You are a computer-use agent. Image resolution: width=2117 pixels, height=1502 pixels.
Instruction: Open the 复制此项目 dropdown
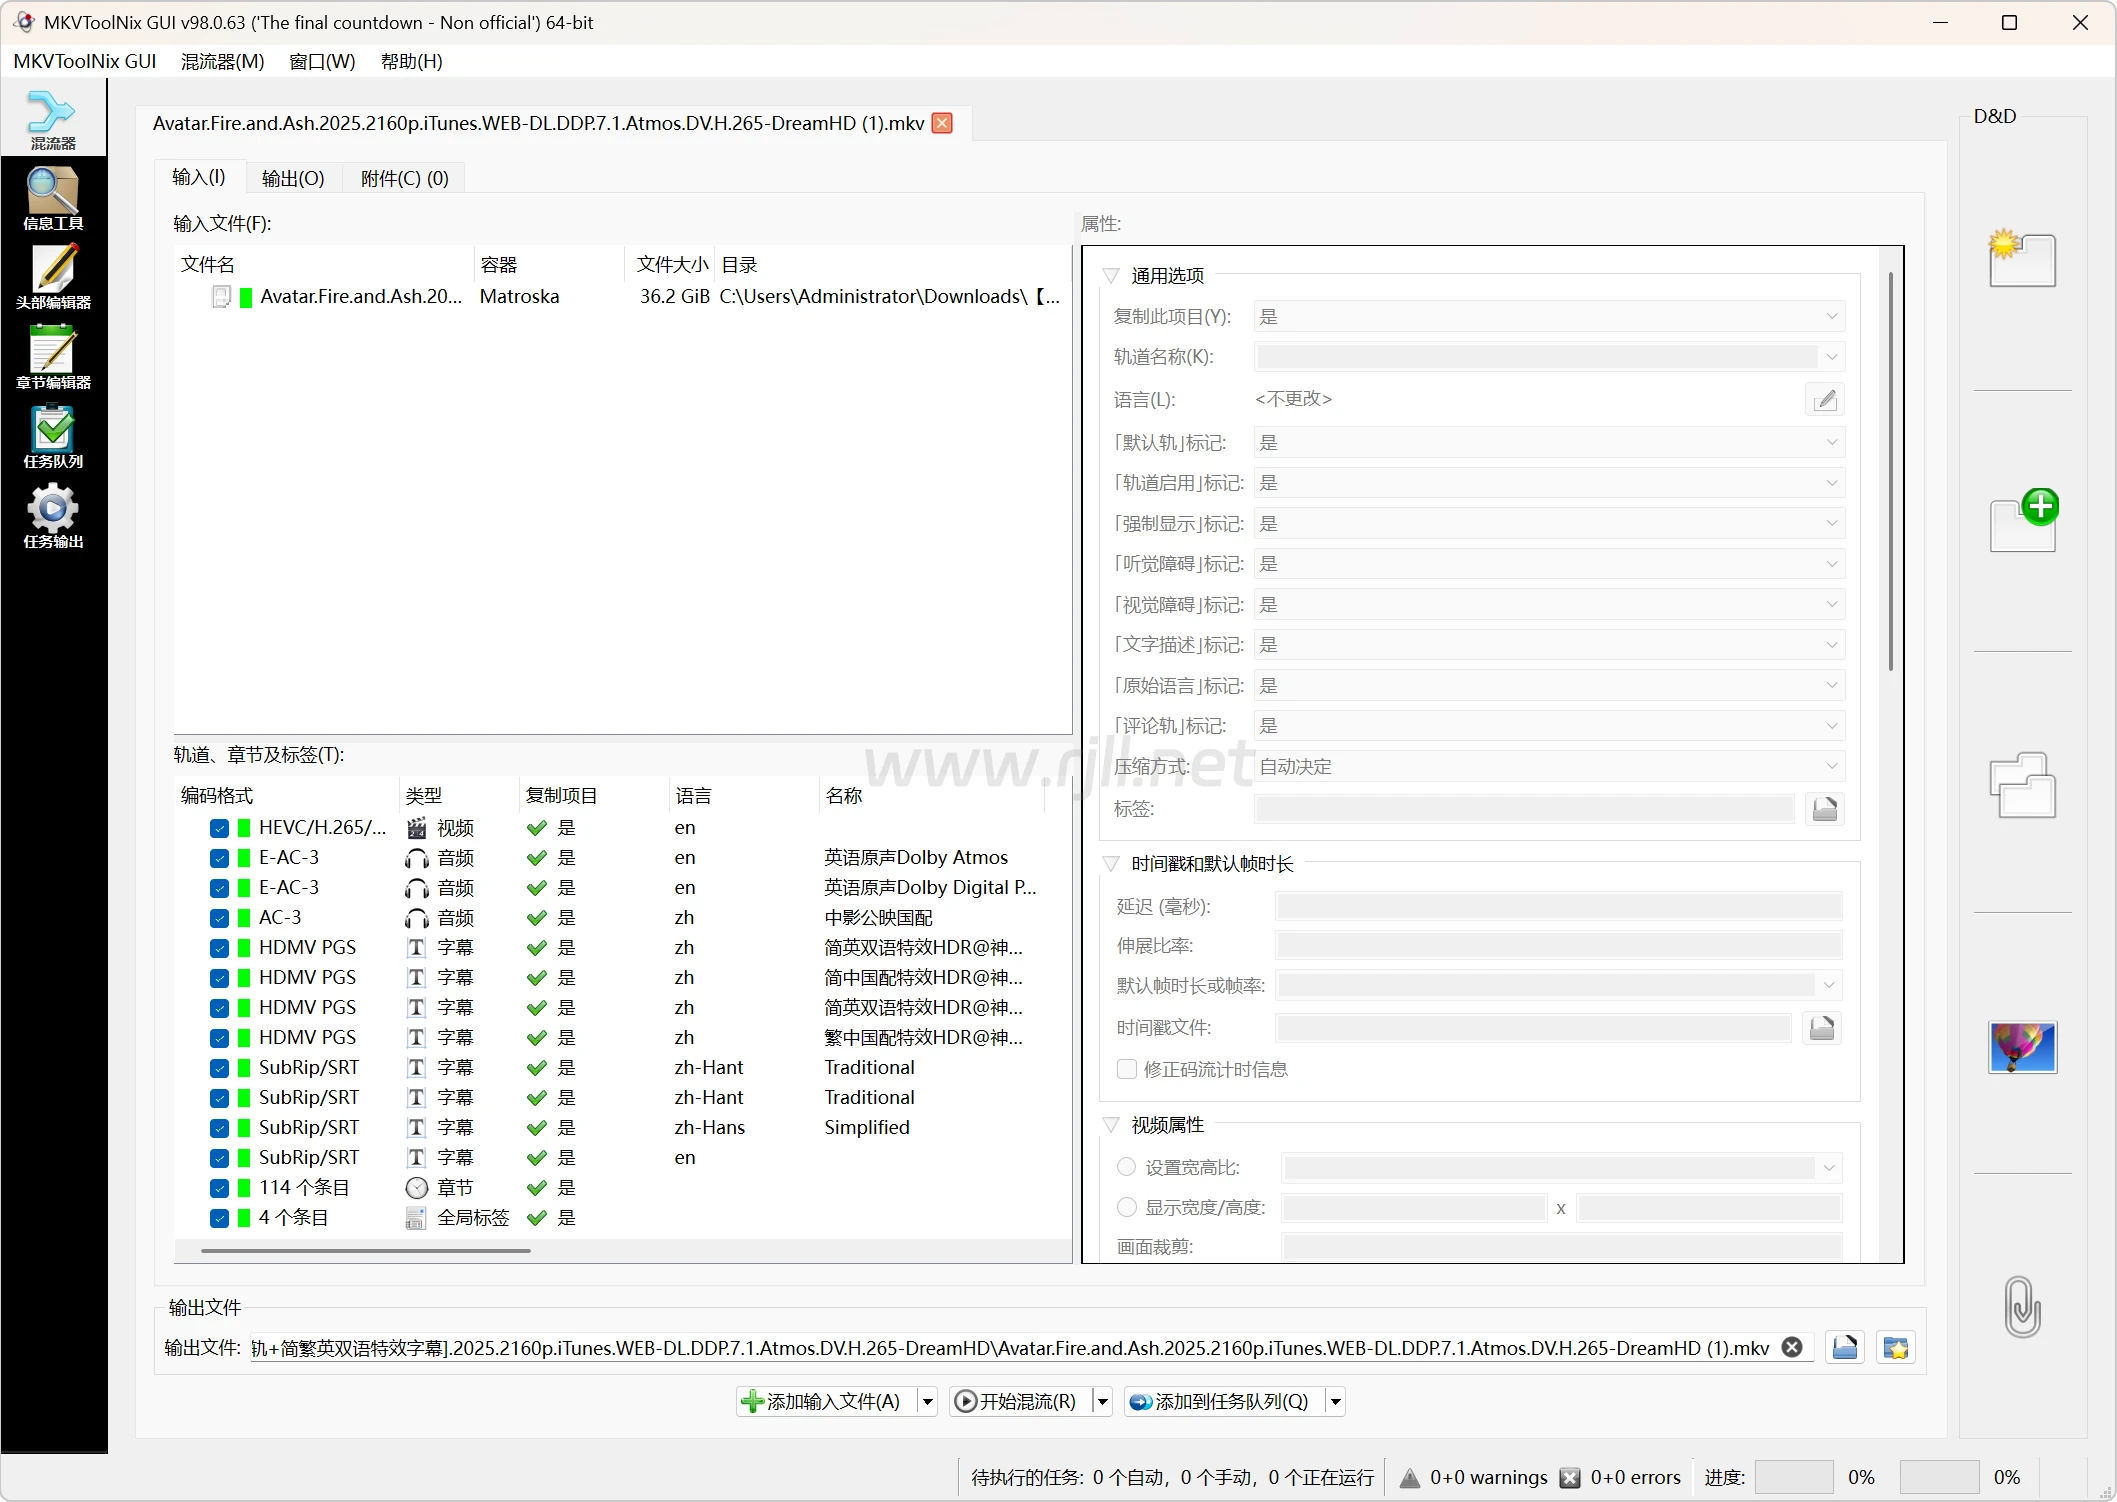point(1548,317)
